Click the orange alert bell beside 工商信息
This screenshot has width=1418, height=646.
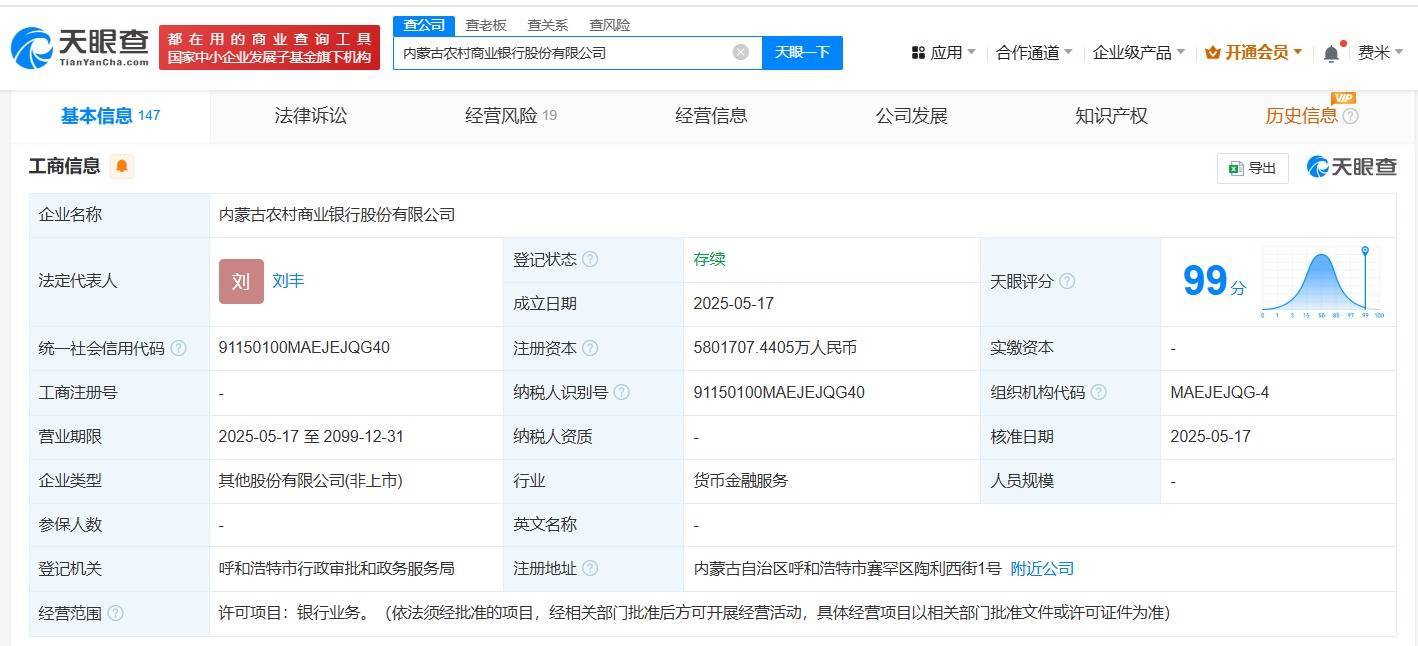coord(122,166)
